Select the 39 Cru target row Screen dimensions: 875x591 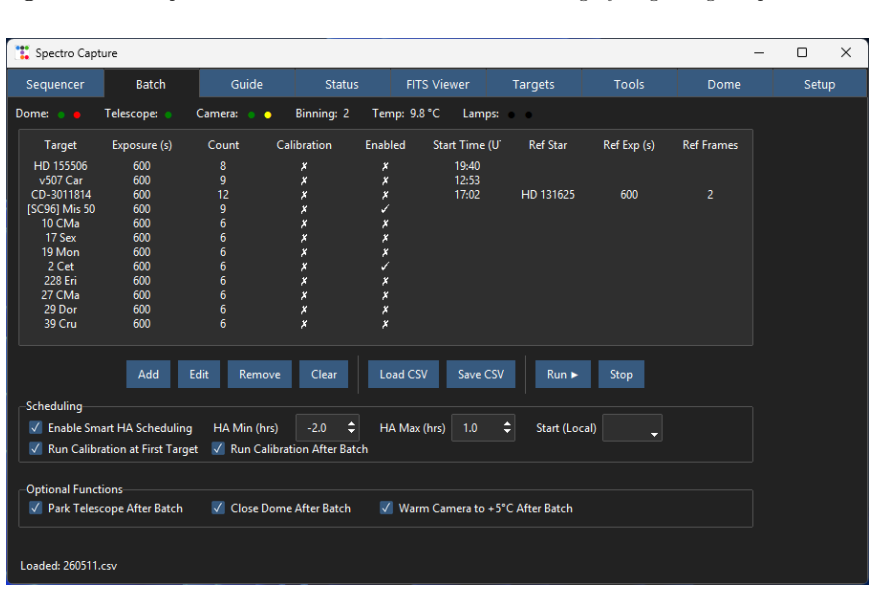[386, 324]
